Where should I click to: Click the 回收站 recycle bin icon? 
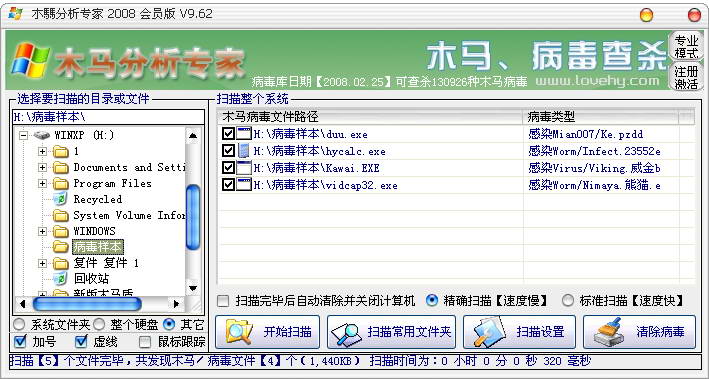tap(60, 279)
